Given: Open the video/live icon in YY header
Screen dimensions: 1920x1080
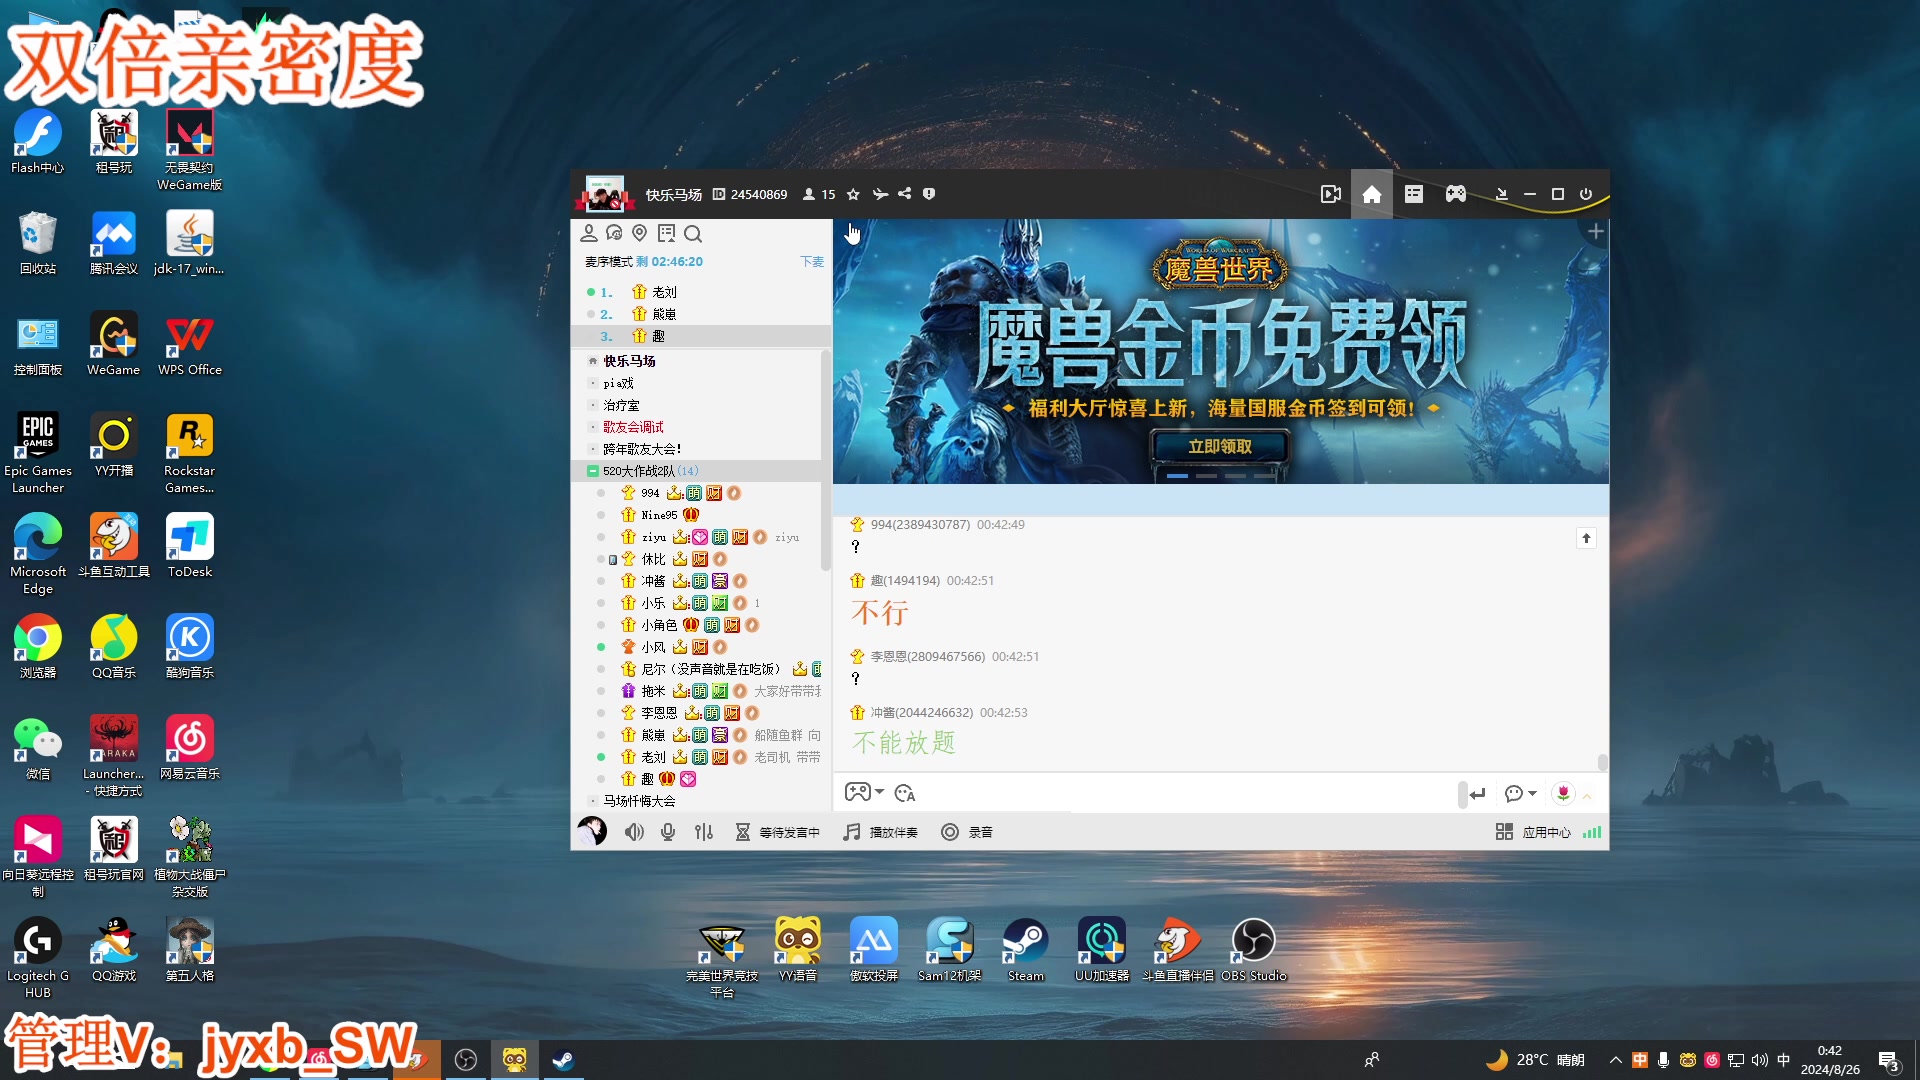Looking at the screenshot, I should (1330, 194).
